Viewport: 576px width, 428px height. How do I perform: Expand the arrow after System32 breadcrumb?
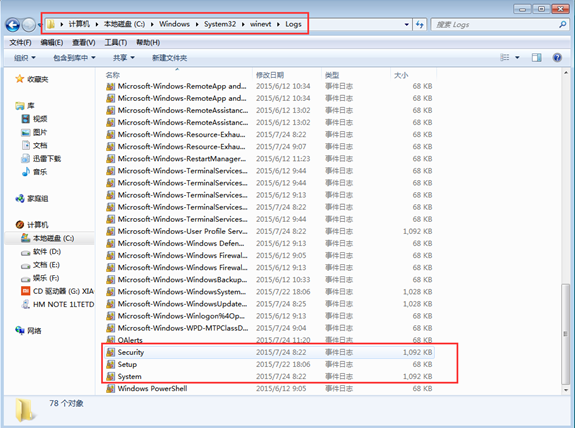click(x=243, y=25)
